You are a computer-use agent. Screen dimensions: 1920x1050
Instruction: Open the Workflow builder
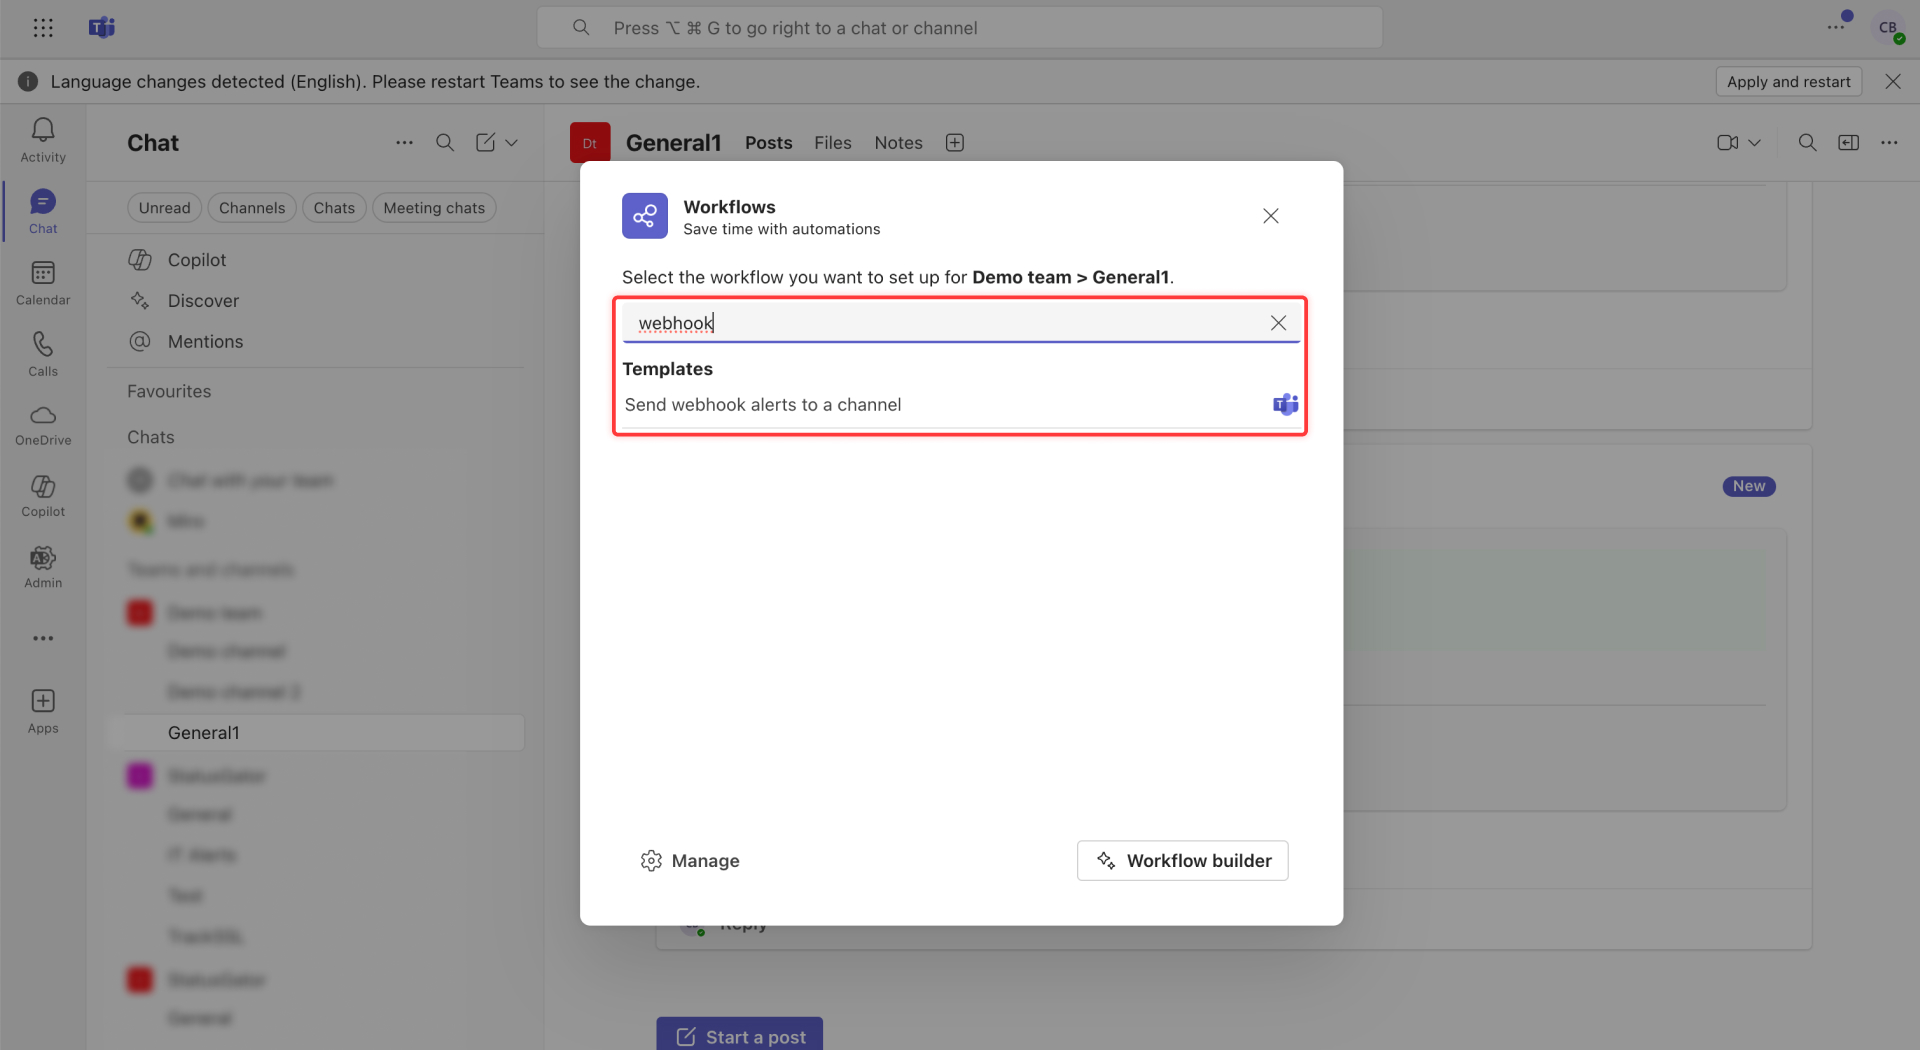coord(1182,861)
